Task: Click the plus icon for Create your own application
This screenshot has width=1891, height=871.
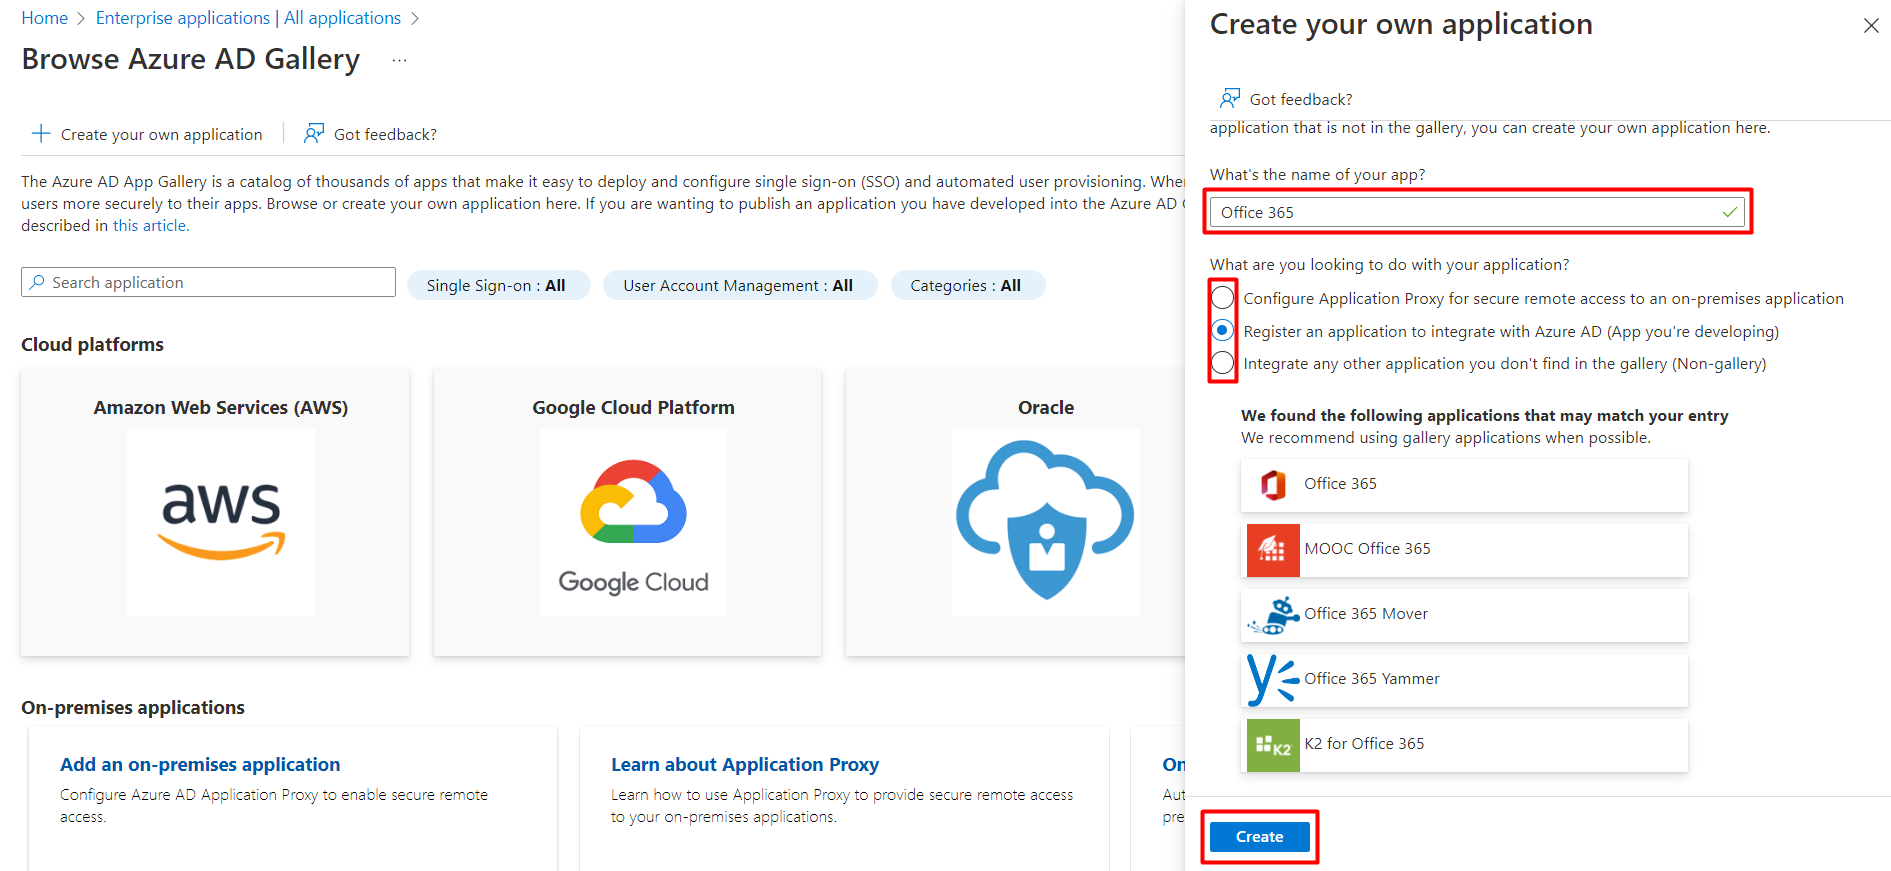Action: pos(41,133)
